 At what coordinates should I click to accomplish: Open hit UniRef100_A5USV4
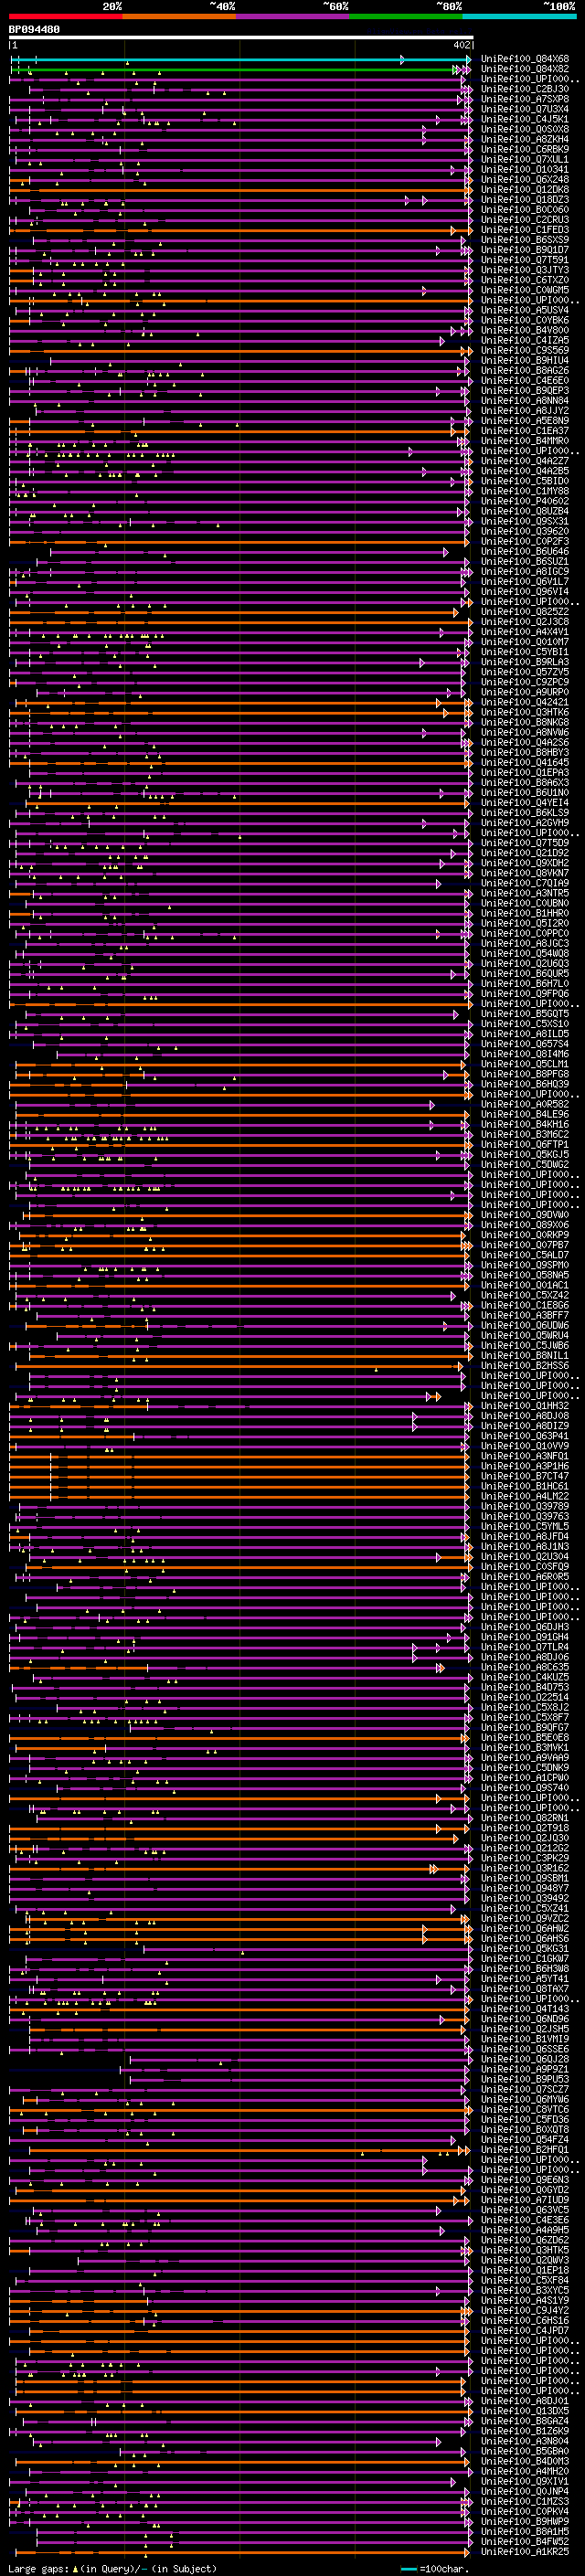point(525,310)
